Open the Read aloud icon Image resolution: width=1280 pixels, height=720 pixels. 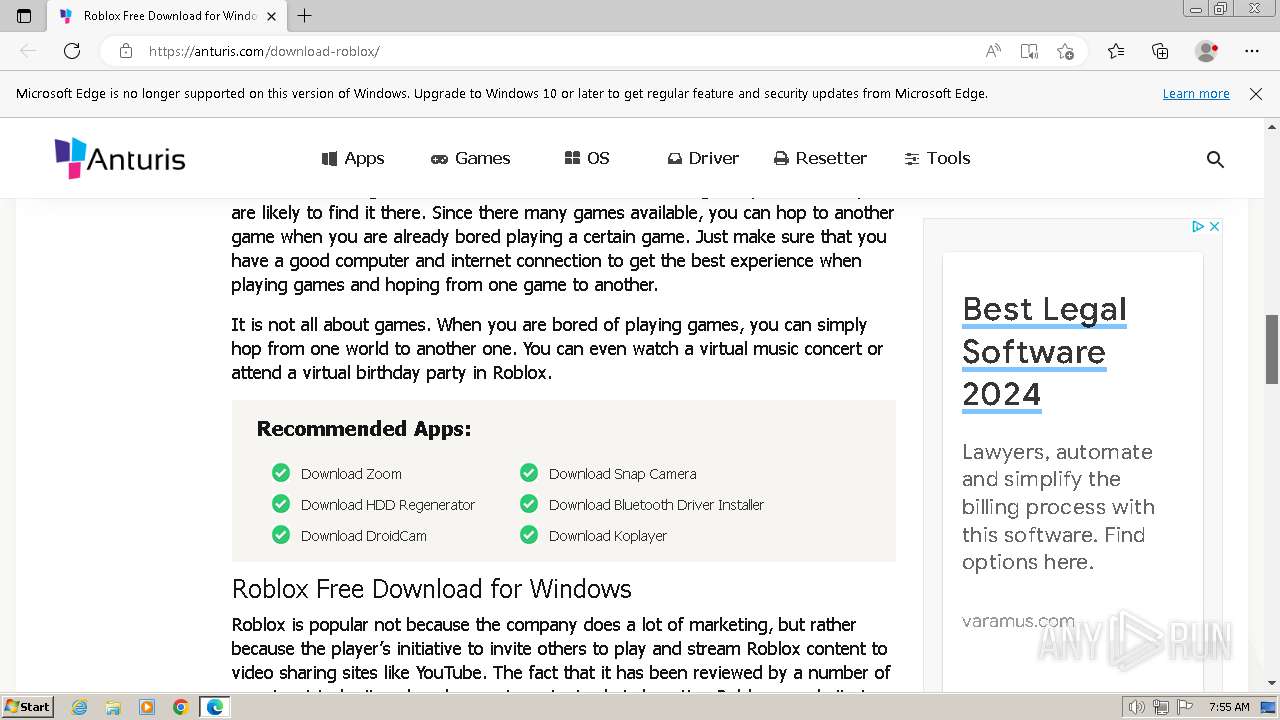coord(993,51)
